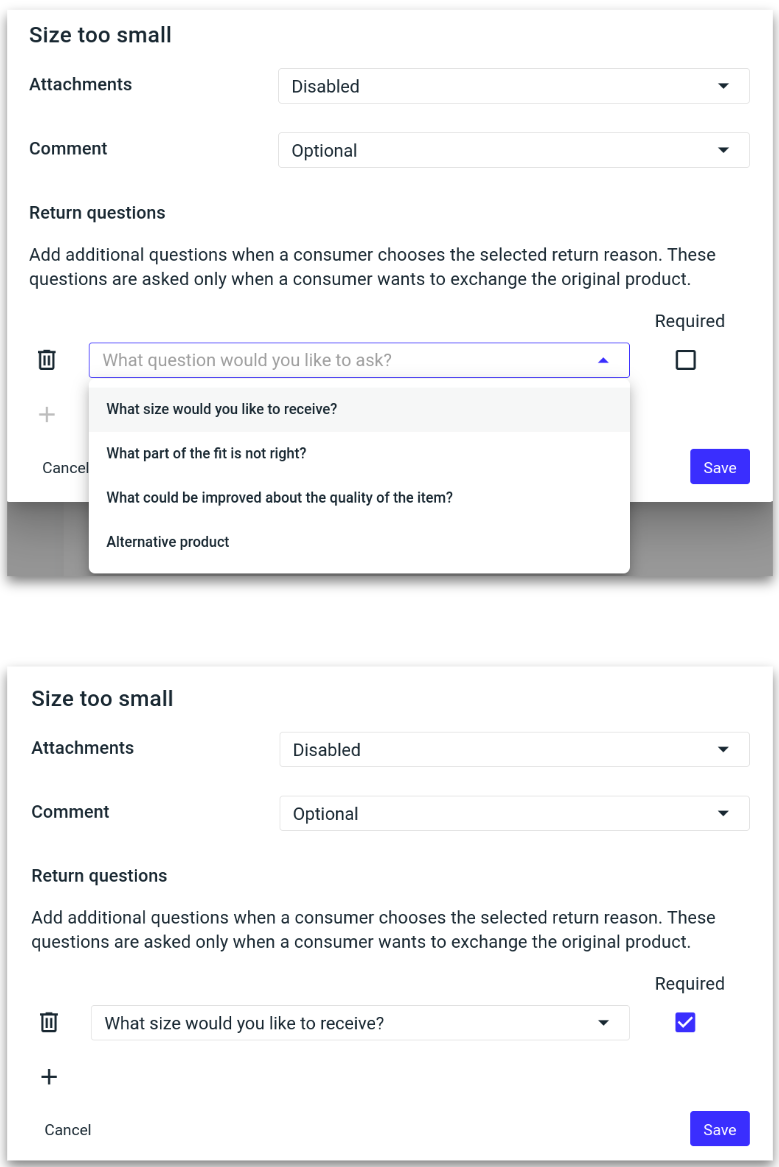Screen dimensions: 779x1167
Task: Click Cancel in the lower dialog
Action: [x=68, y=1130]
